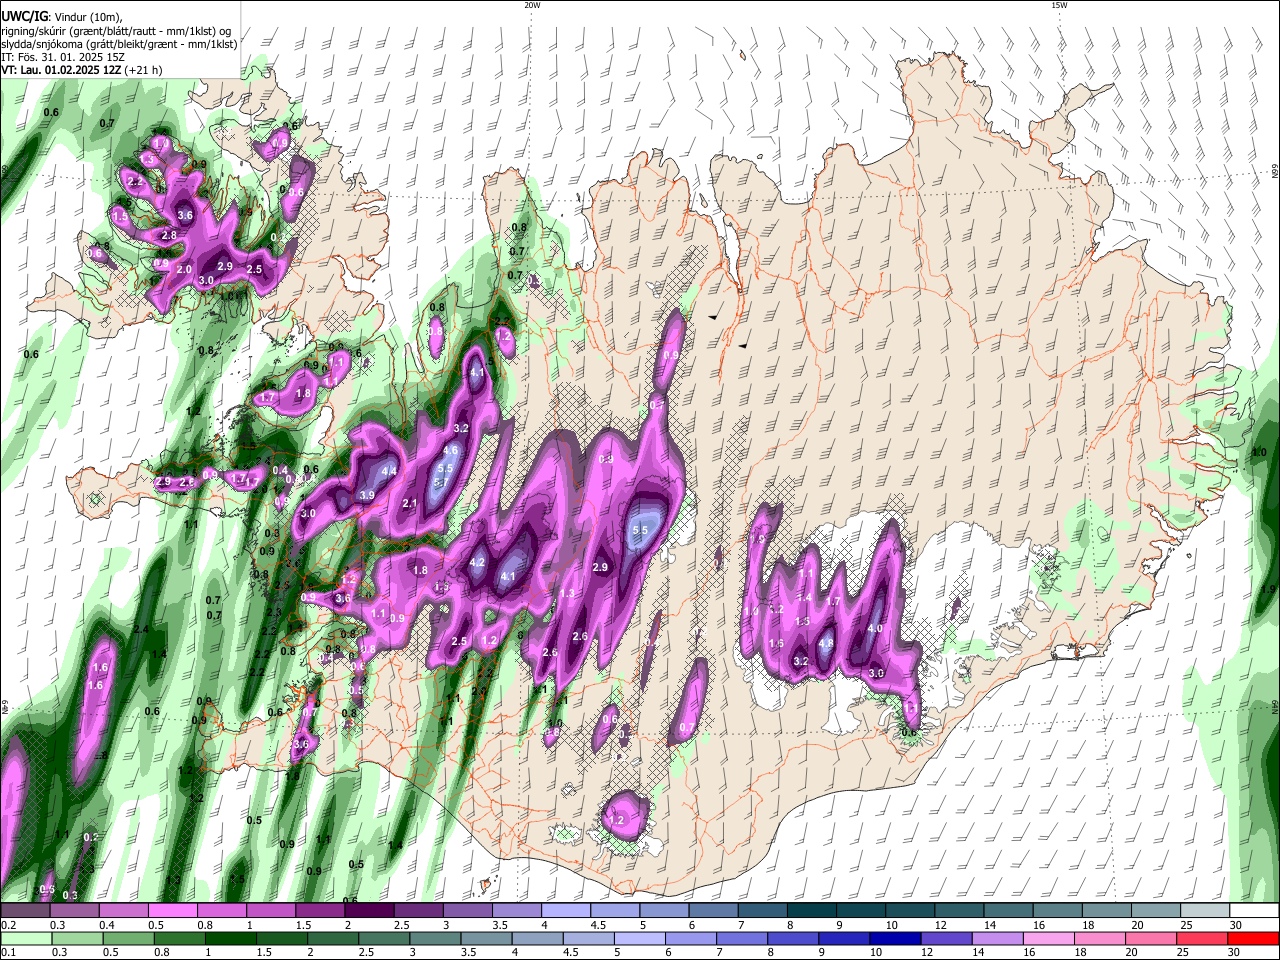Click the 4.6 precipitation value on the map
The height and width of the screenshot is (960, 1280).
[x=450, y=451]
